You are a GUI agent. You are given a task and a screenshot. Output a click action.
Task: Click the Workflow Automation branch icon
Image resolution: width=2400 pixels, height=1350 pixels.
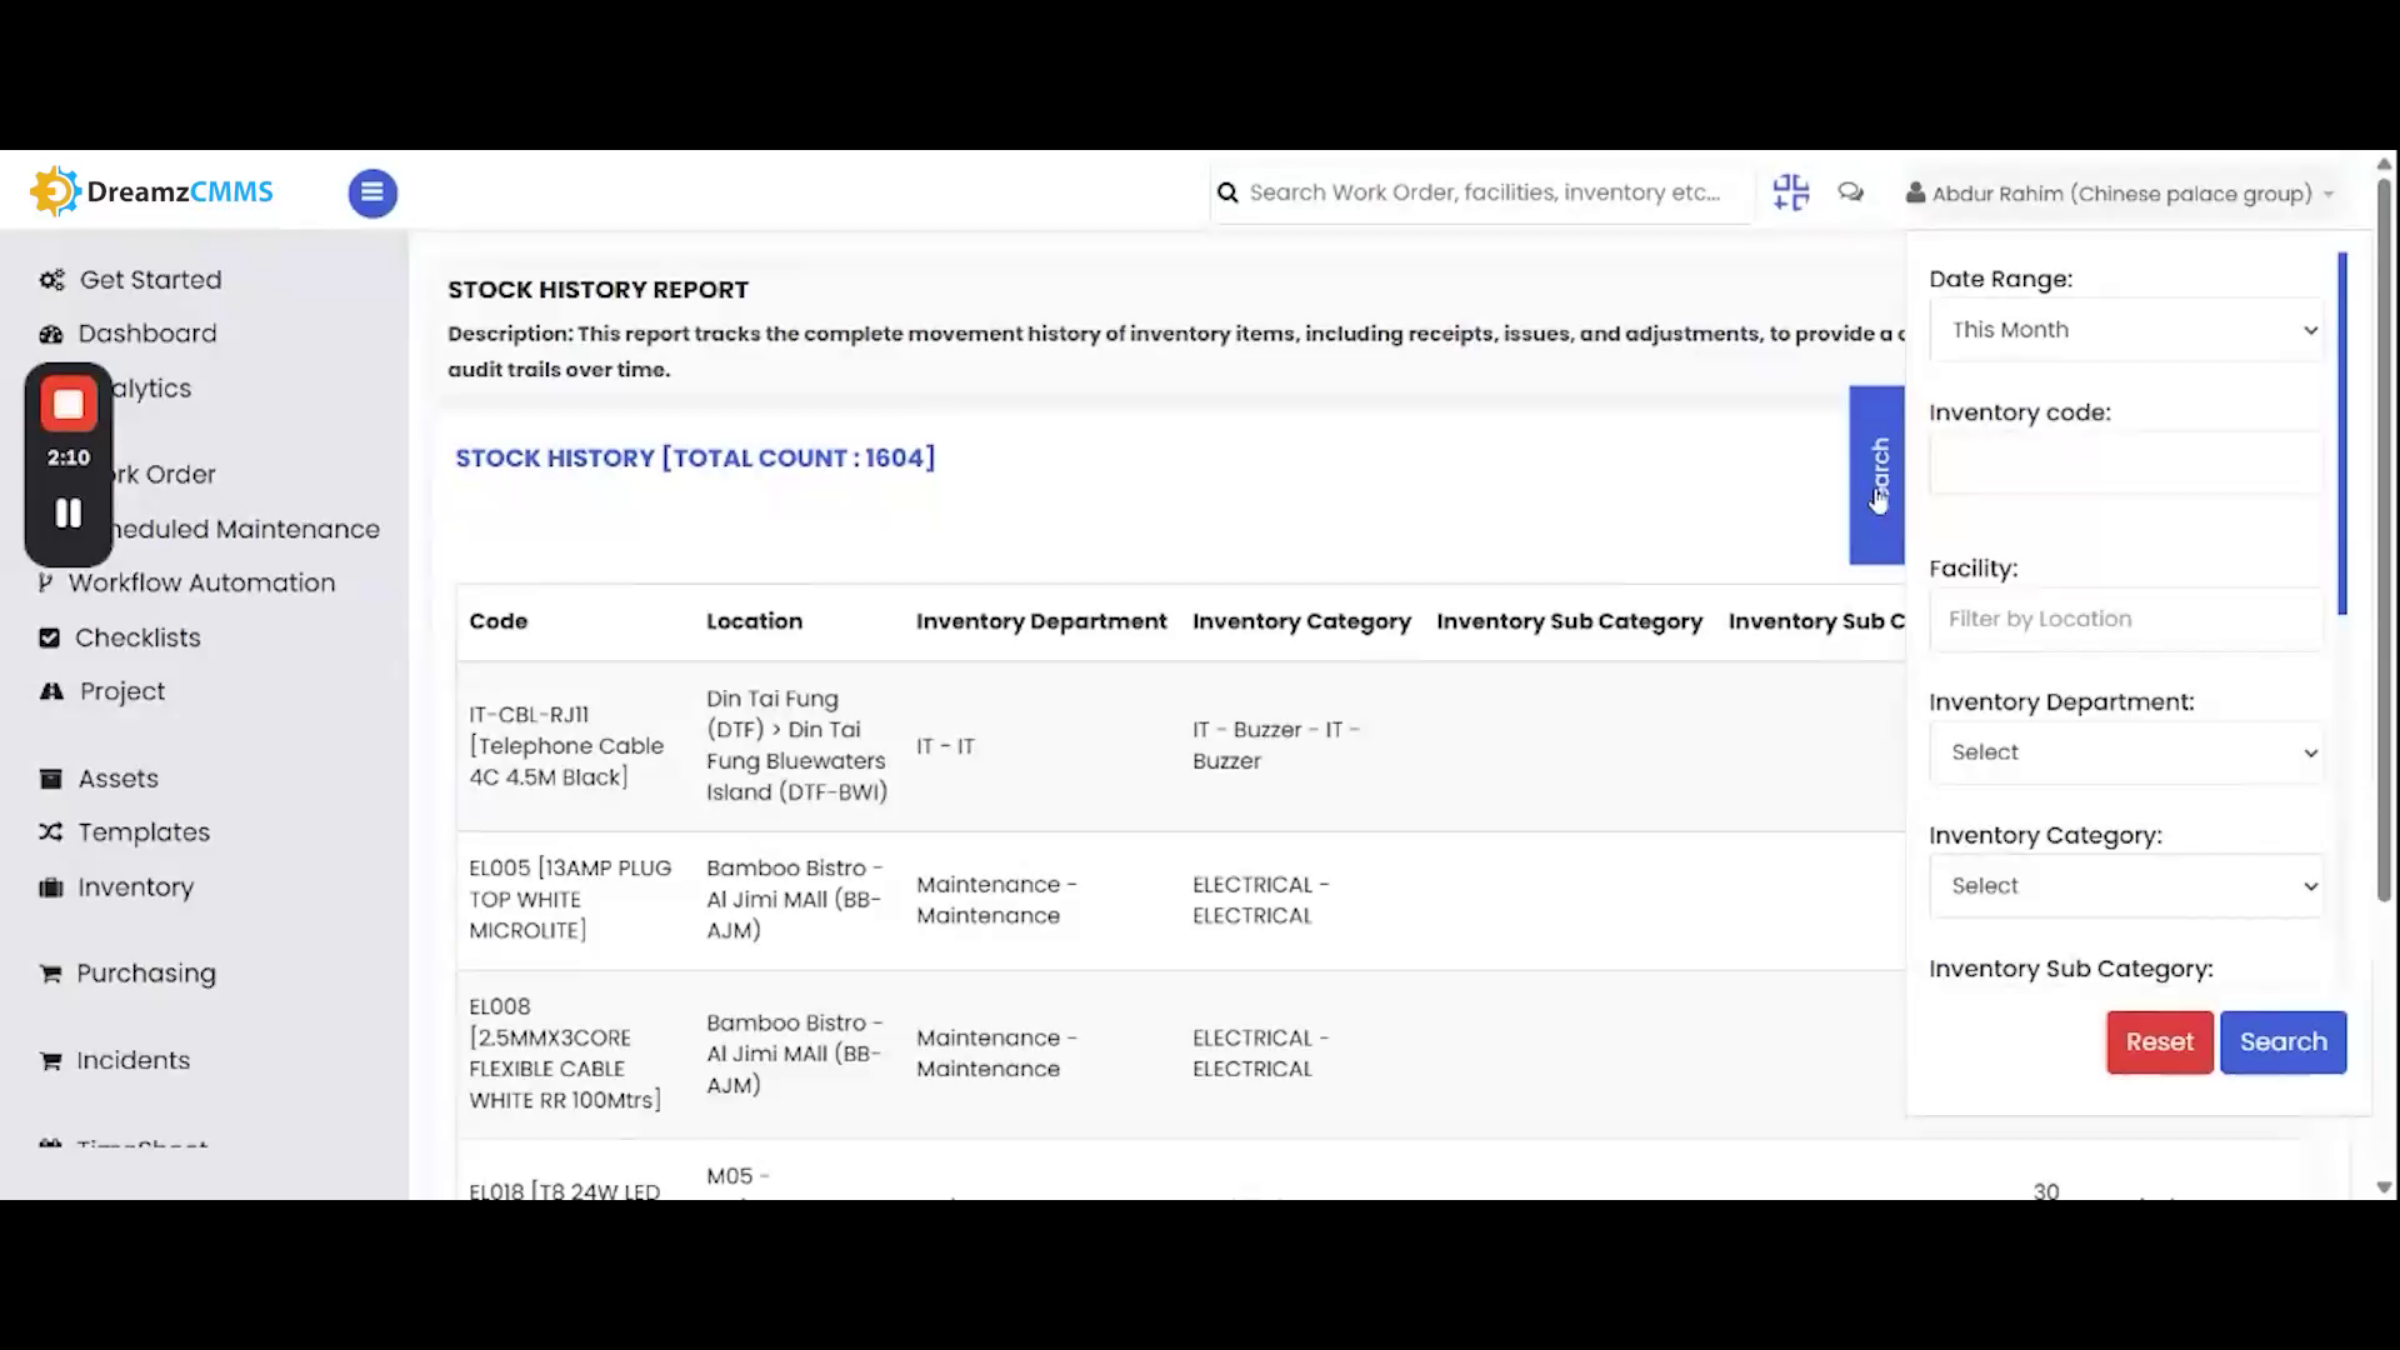45,583
